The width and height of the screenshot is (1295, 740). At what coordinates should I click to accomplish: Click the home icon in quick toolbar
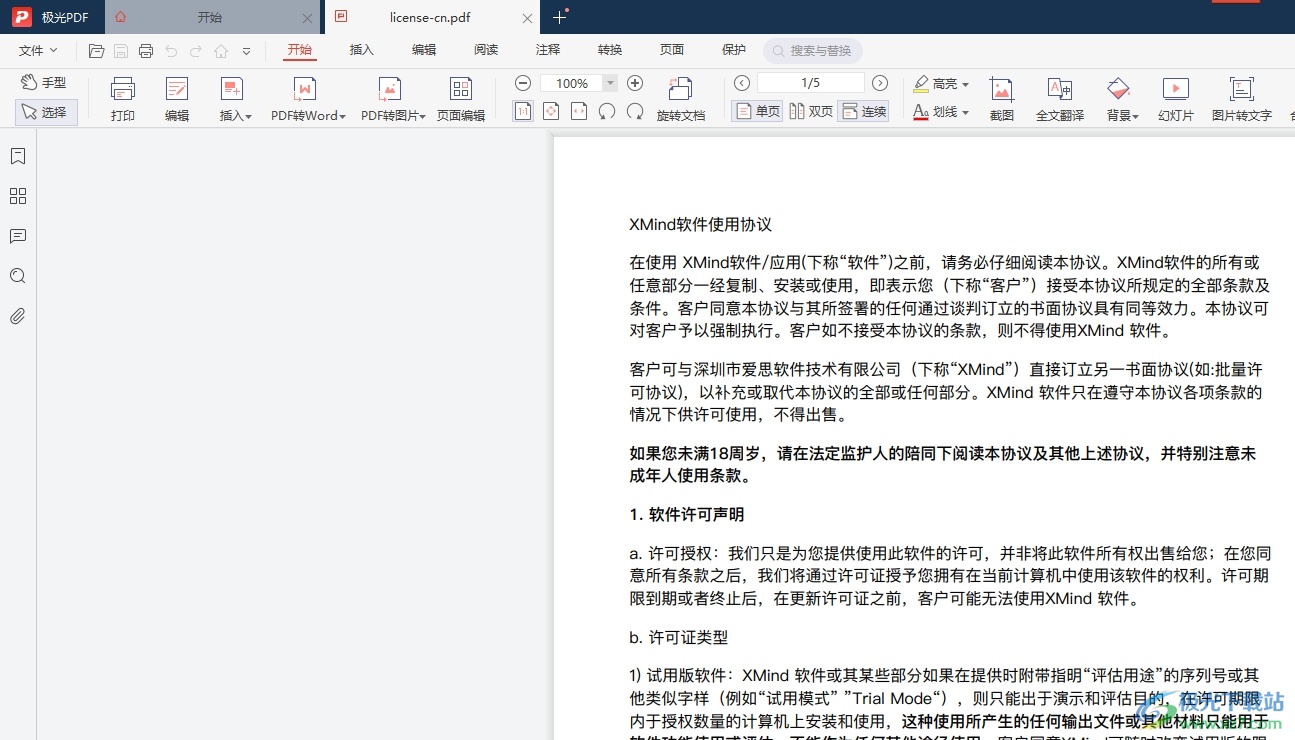coord(221,51)
